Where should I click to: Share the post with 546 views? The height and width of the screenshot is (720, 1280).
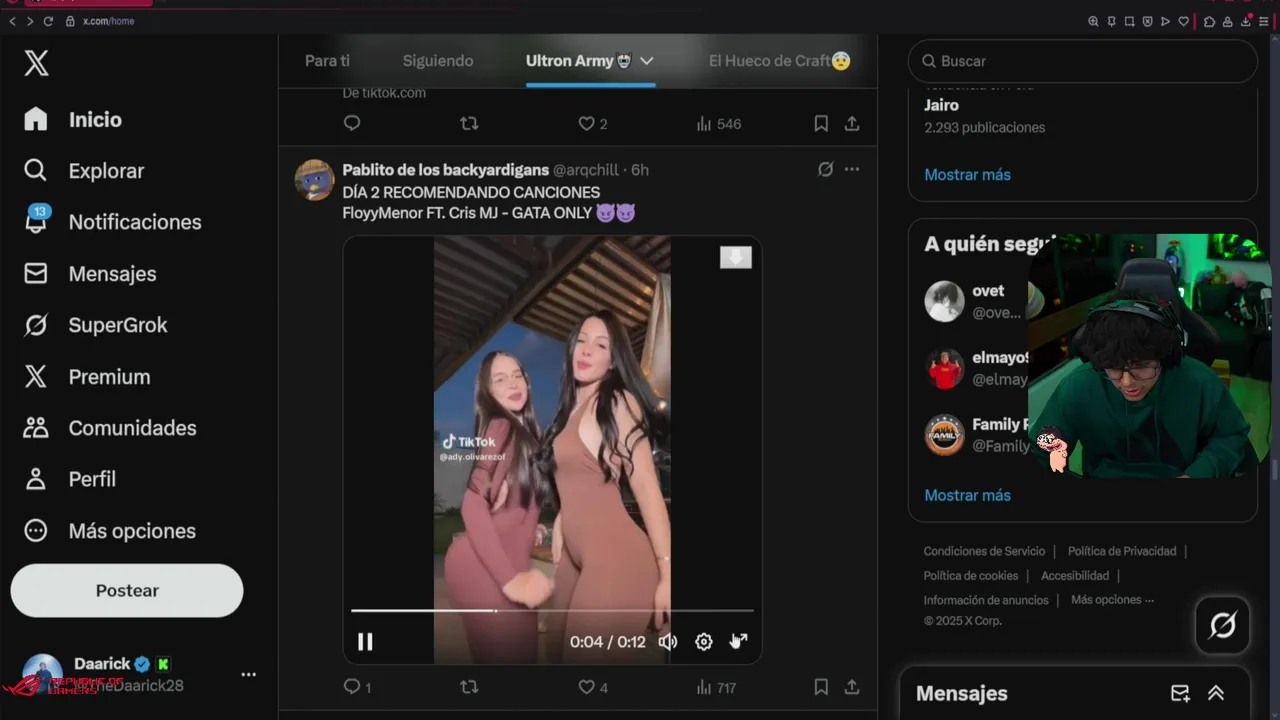(x=852, y=124)
